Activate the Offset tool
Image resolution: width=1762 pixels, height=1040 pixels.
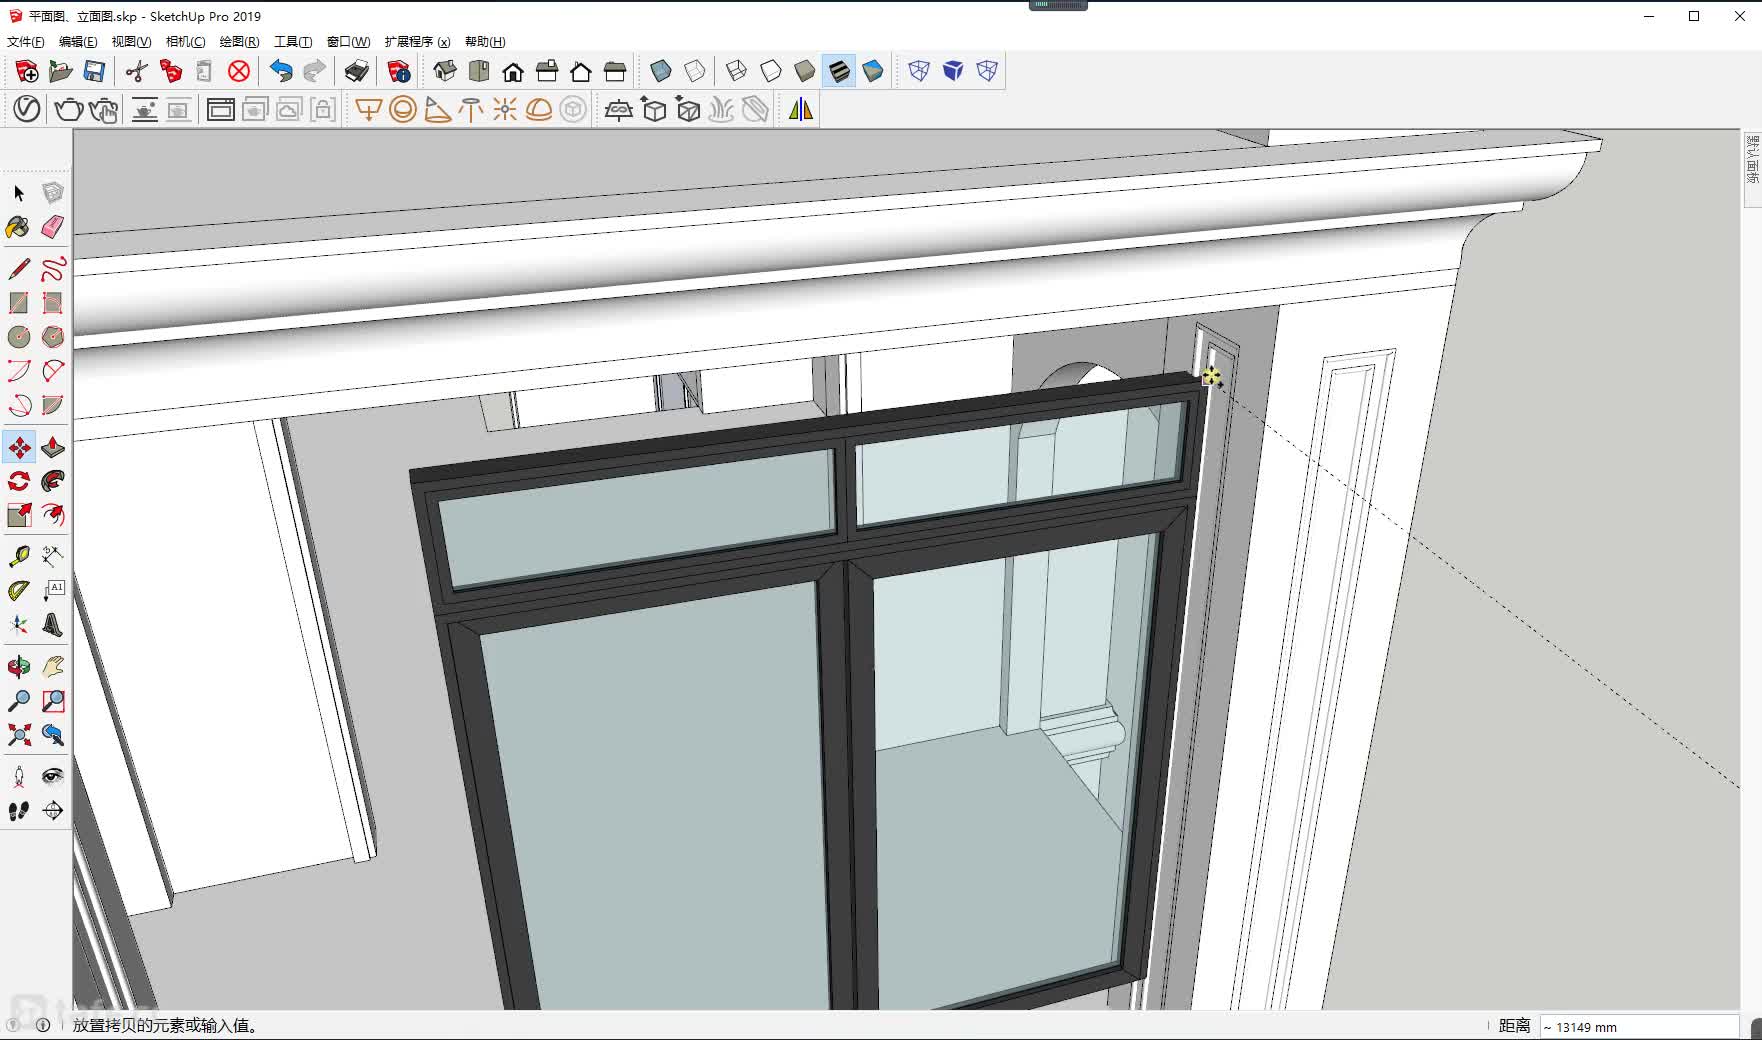pyautogui.click(x=53, y=515)
